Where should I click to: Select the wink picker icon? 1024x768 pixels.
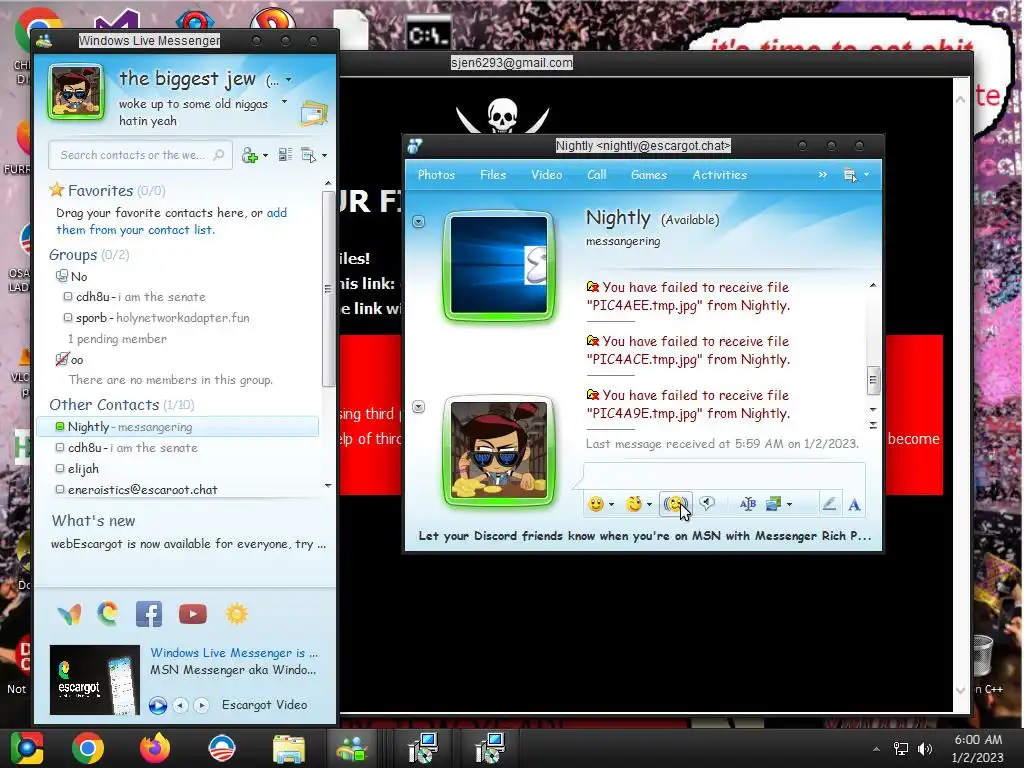coord(633,504)
